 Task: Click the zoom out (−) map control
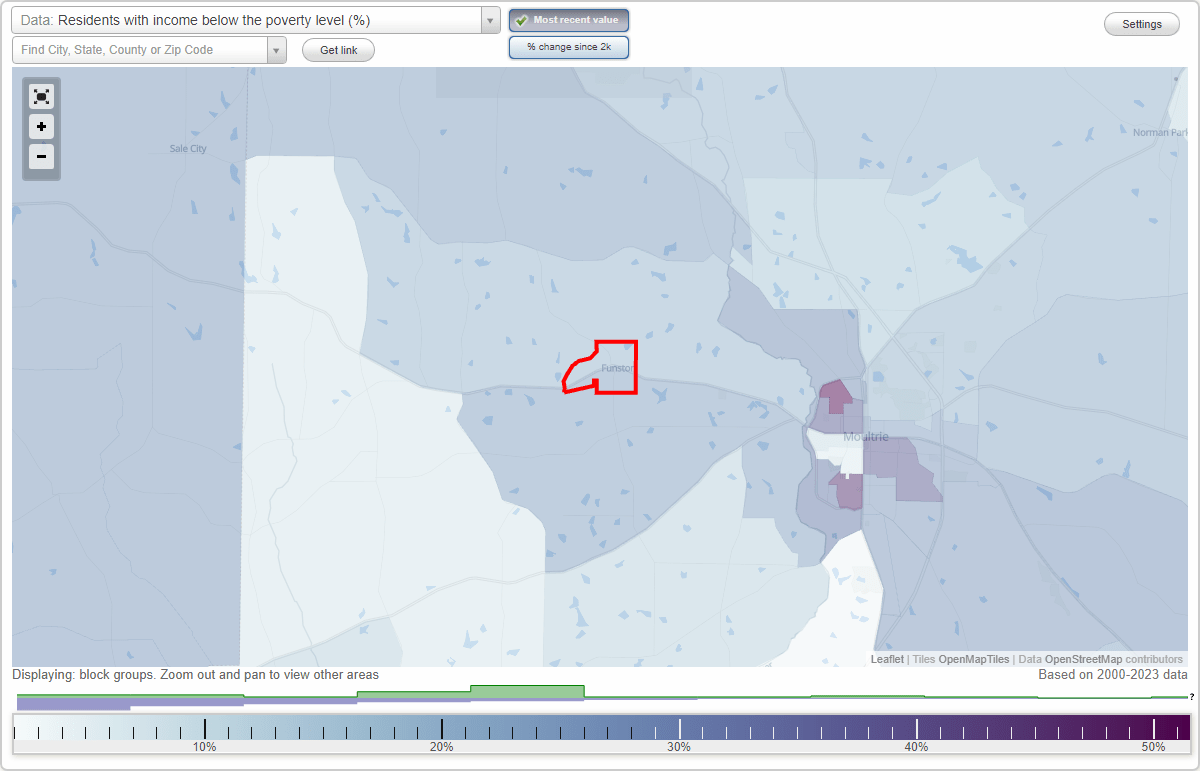coord(41,157)
